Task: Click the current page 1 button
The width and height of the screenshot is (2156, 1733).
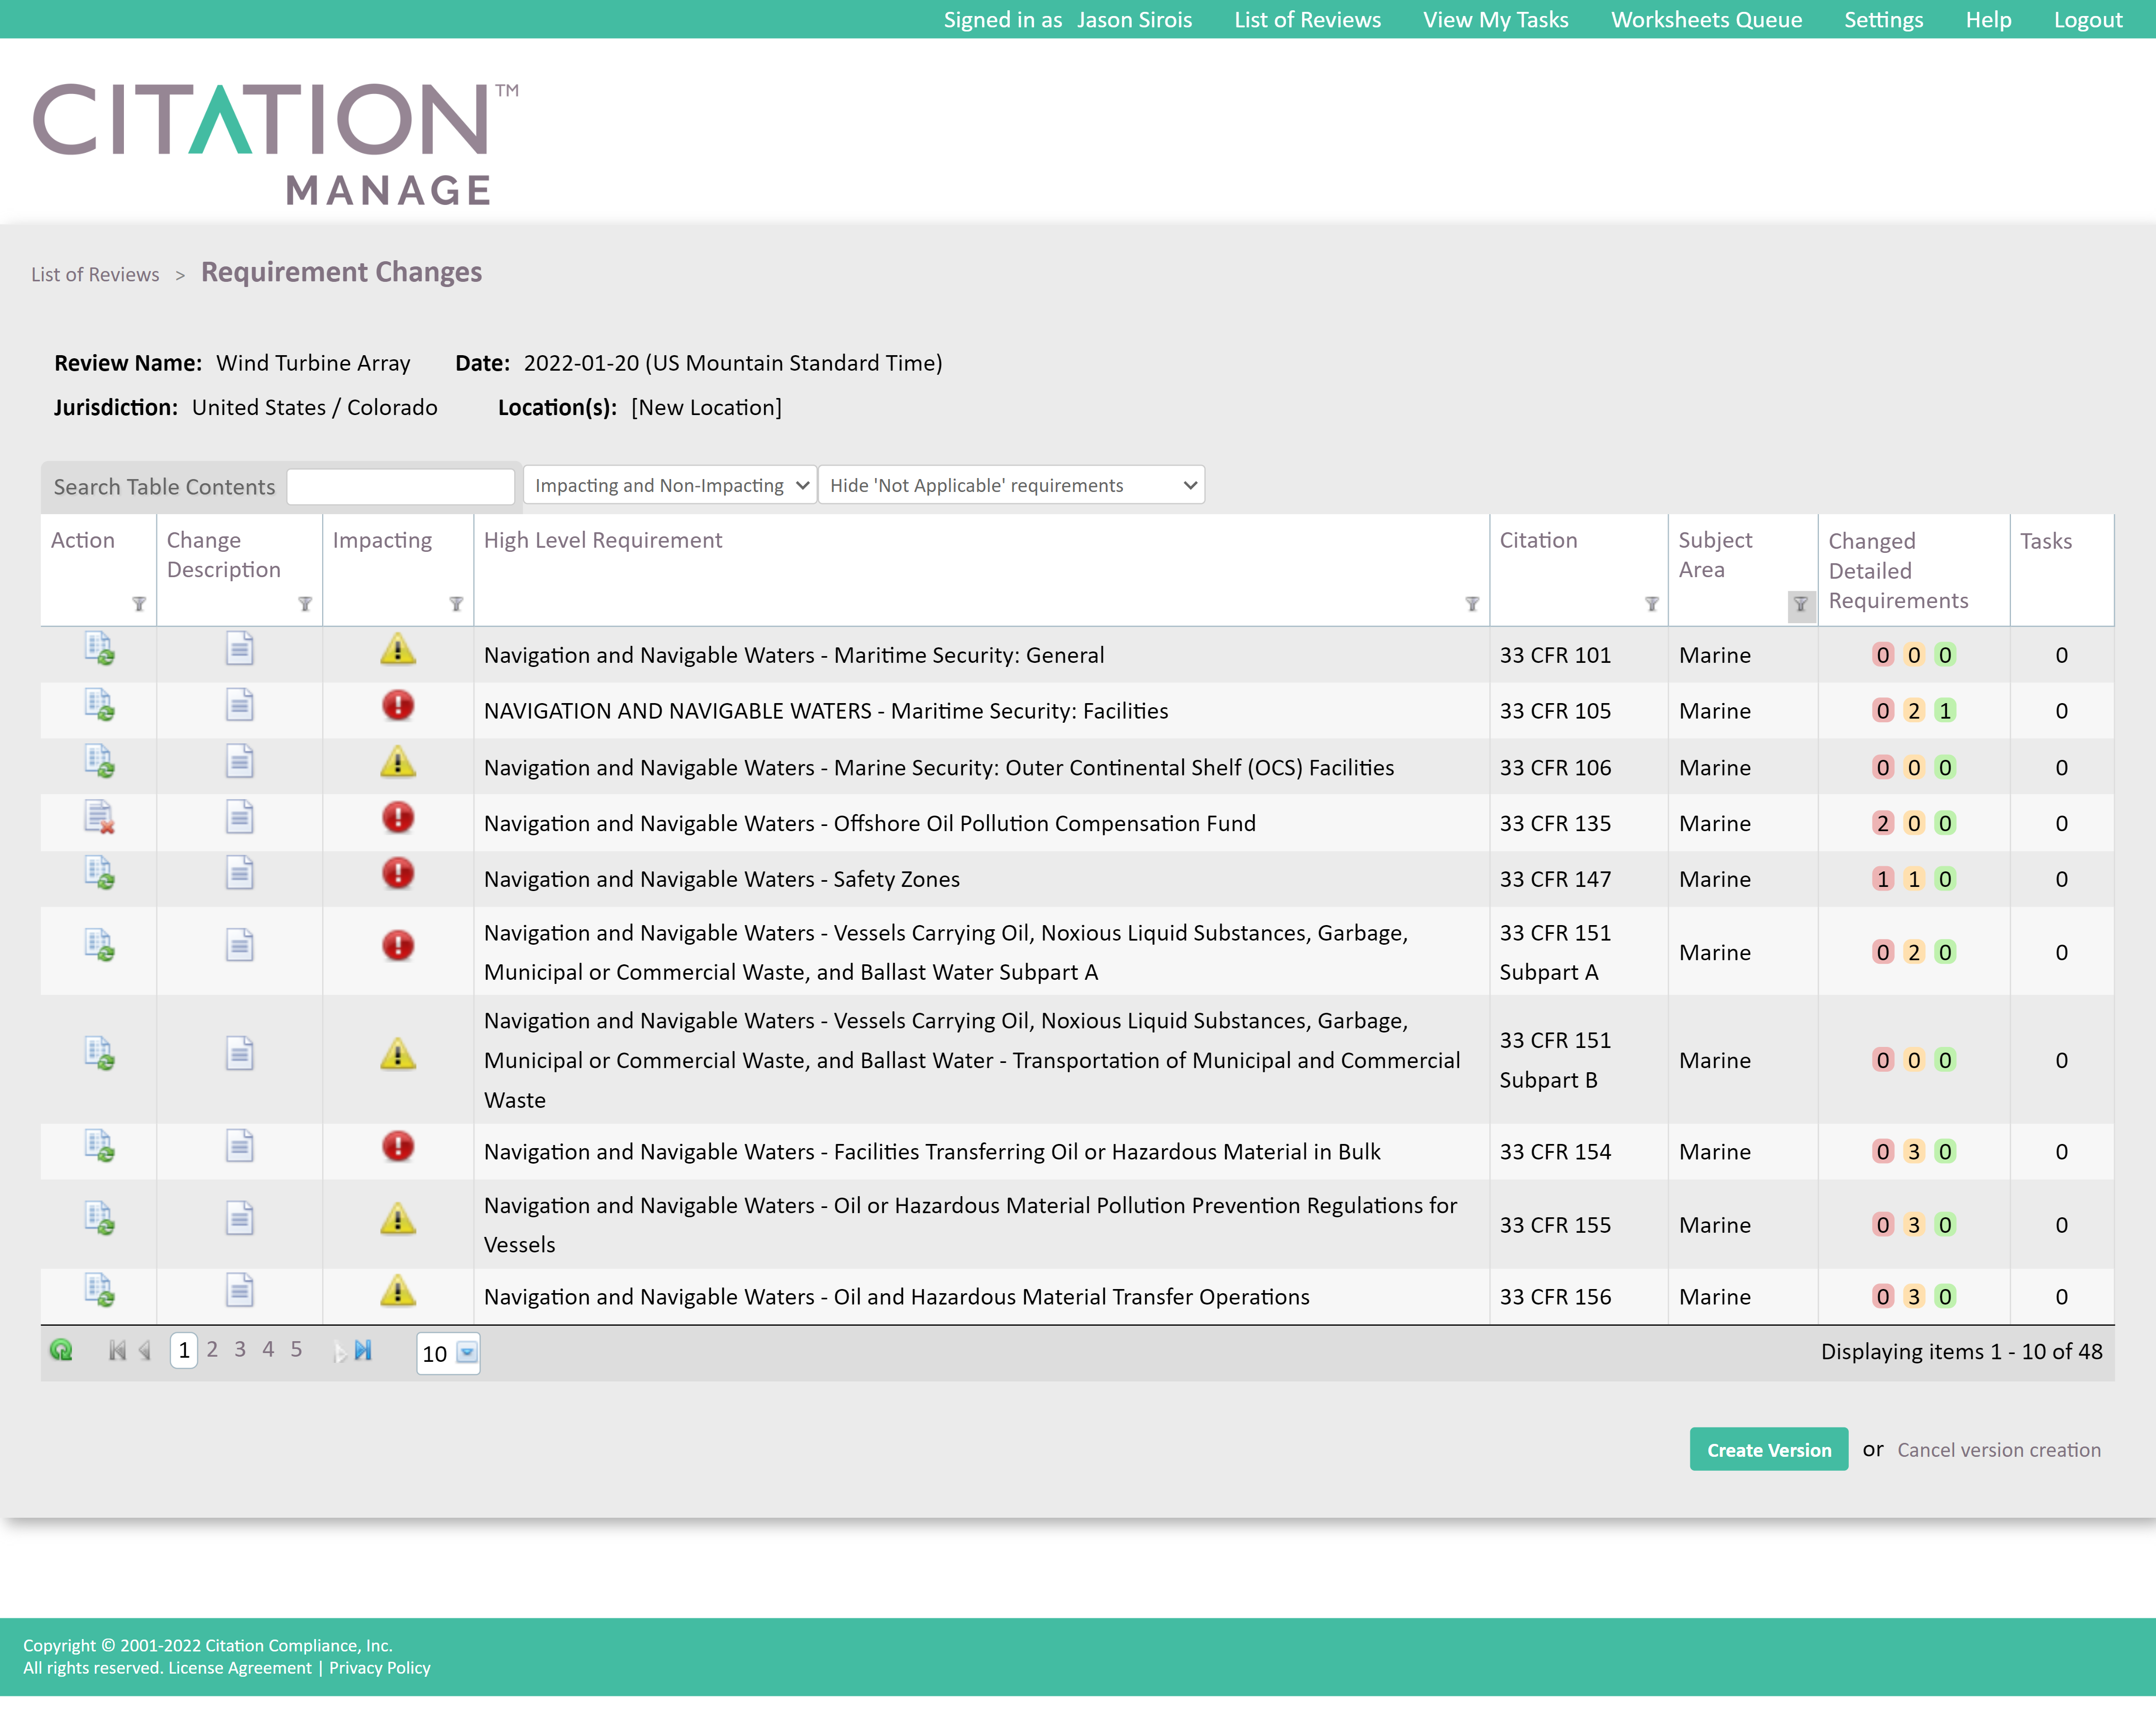Action: [184, 1350]
